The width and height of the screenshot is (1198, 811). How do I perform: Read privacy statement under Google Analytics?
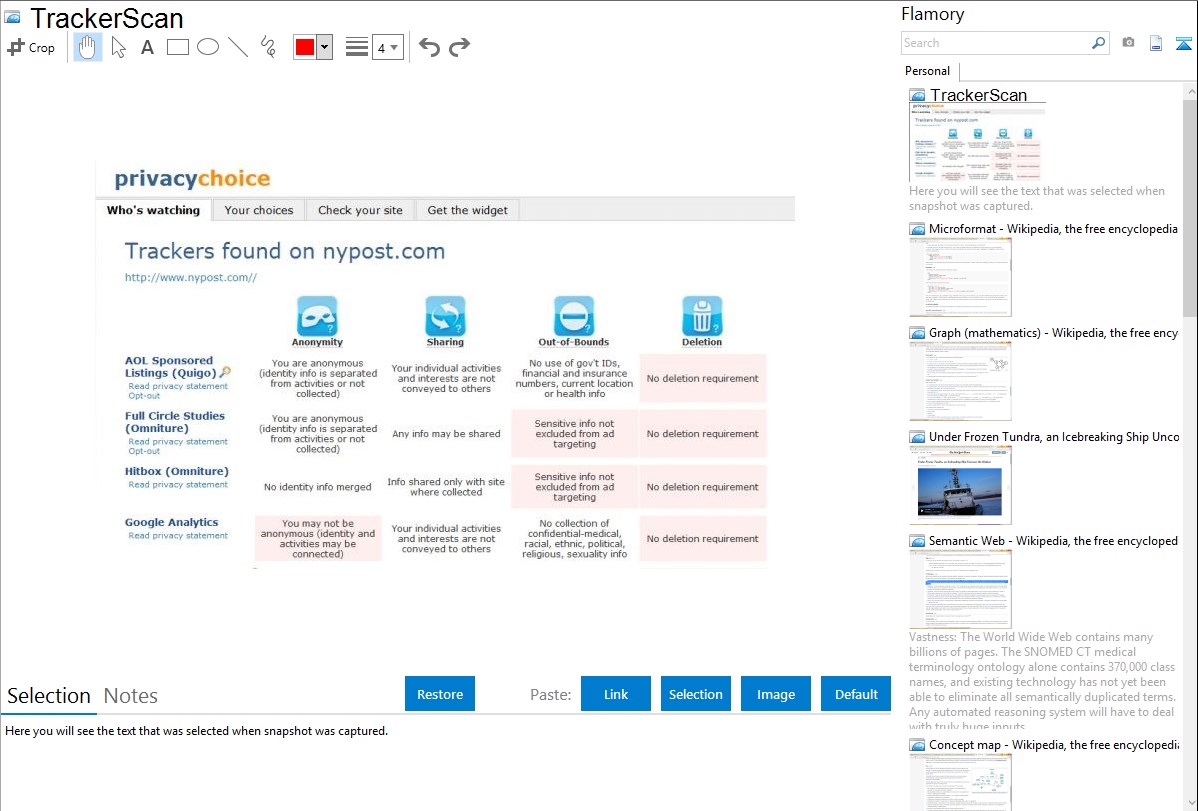178,536
